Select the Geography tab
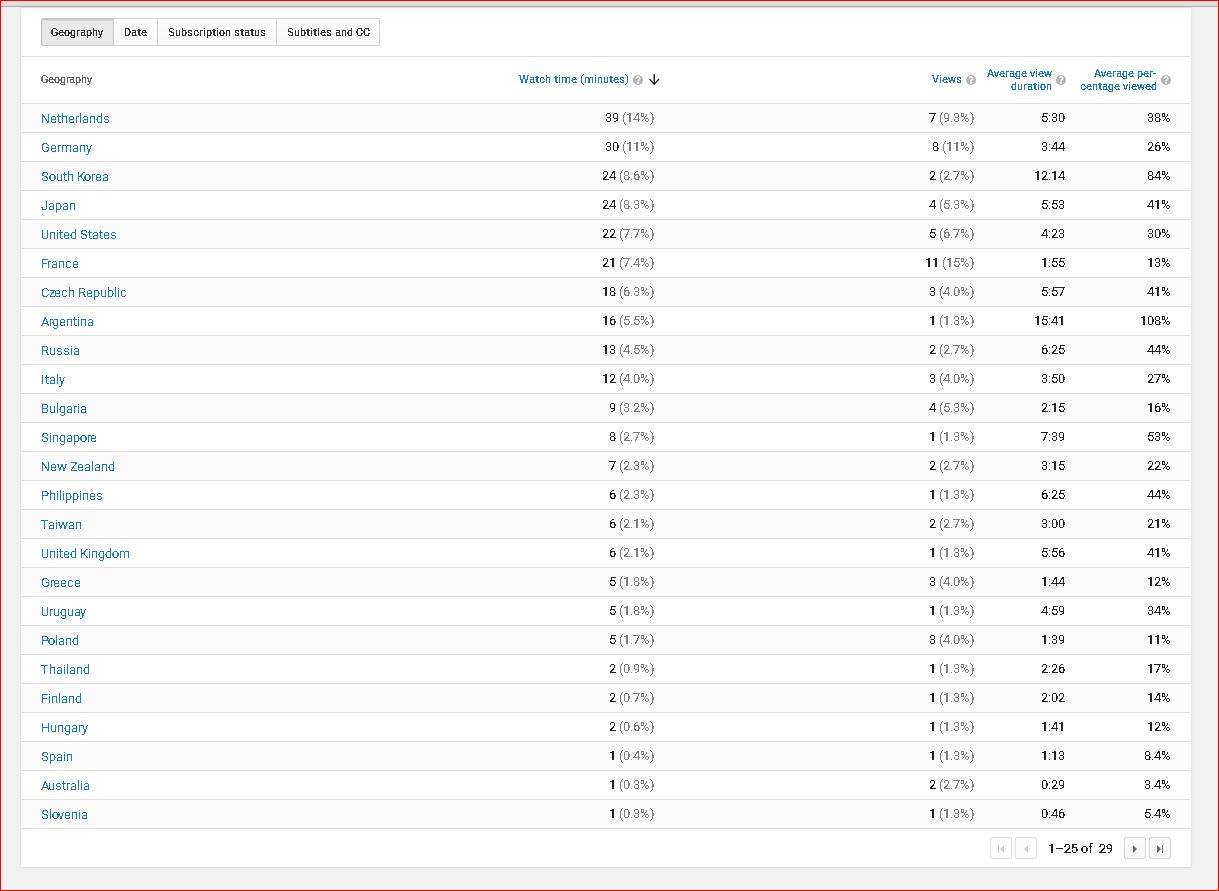The image size is (1219, 891). pyautogui.click(x=77, y=32)
